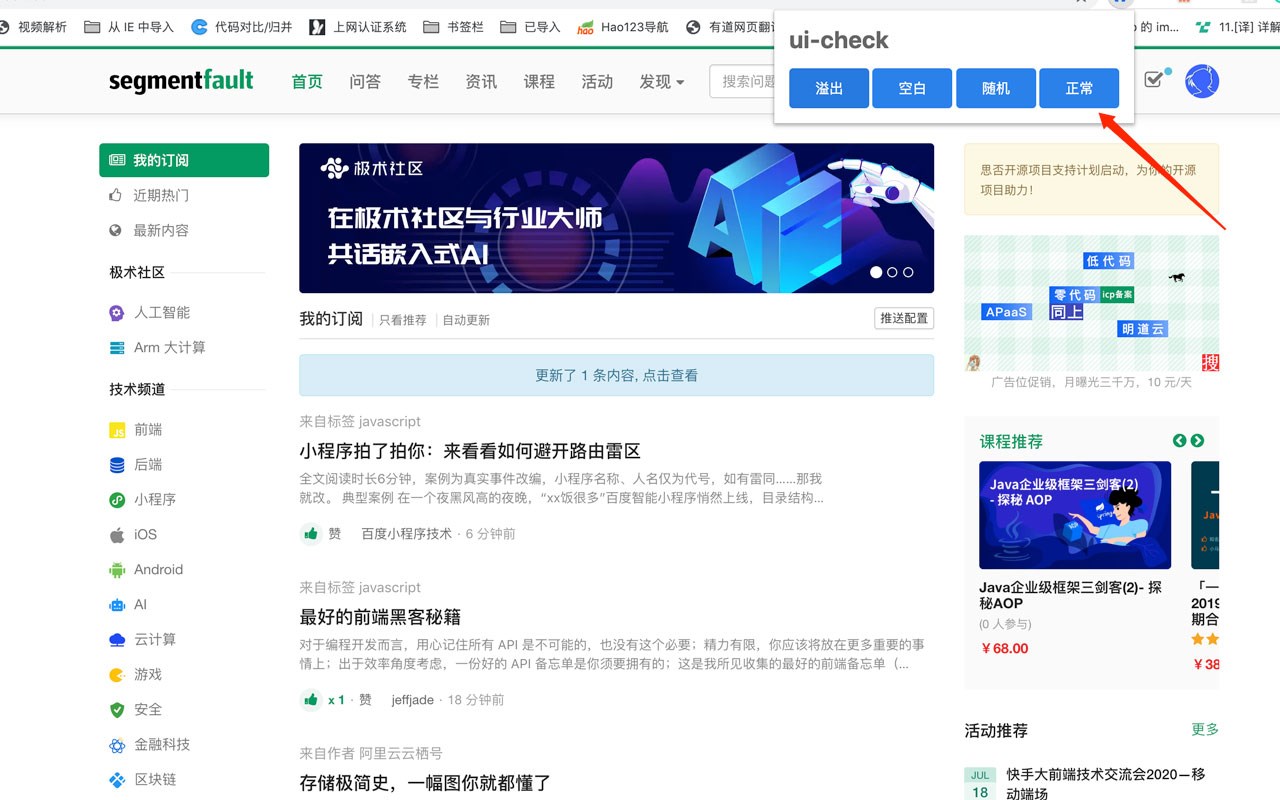Click the 极术社区 AI banner image
The width and height of the screenshot is (1280, 800).
(x=616, y=218)
